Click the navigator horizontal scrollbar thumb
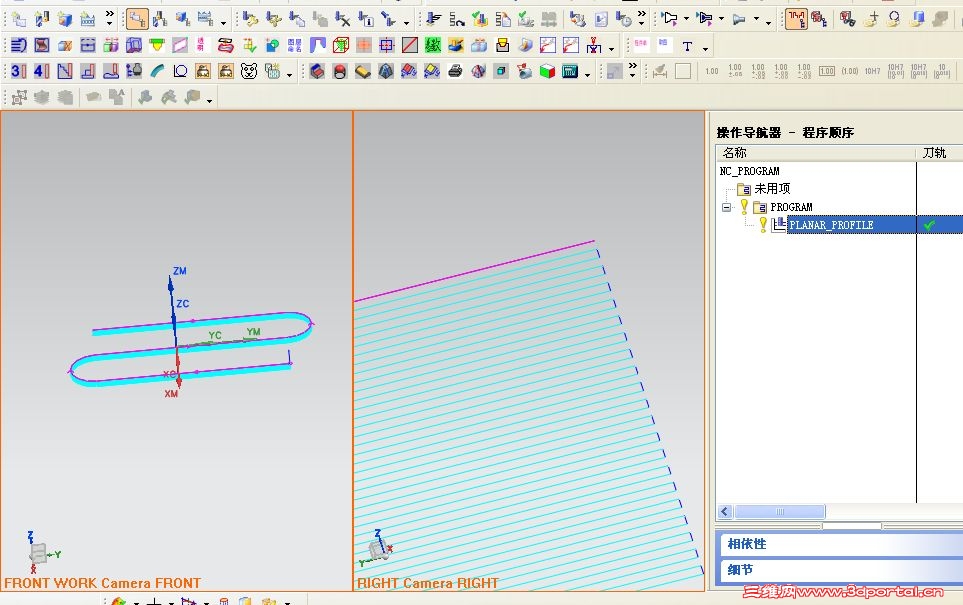963x605 pixels. pyautogui.click(x=780, y=512)
